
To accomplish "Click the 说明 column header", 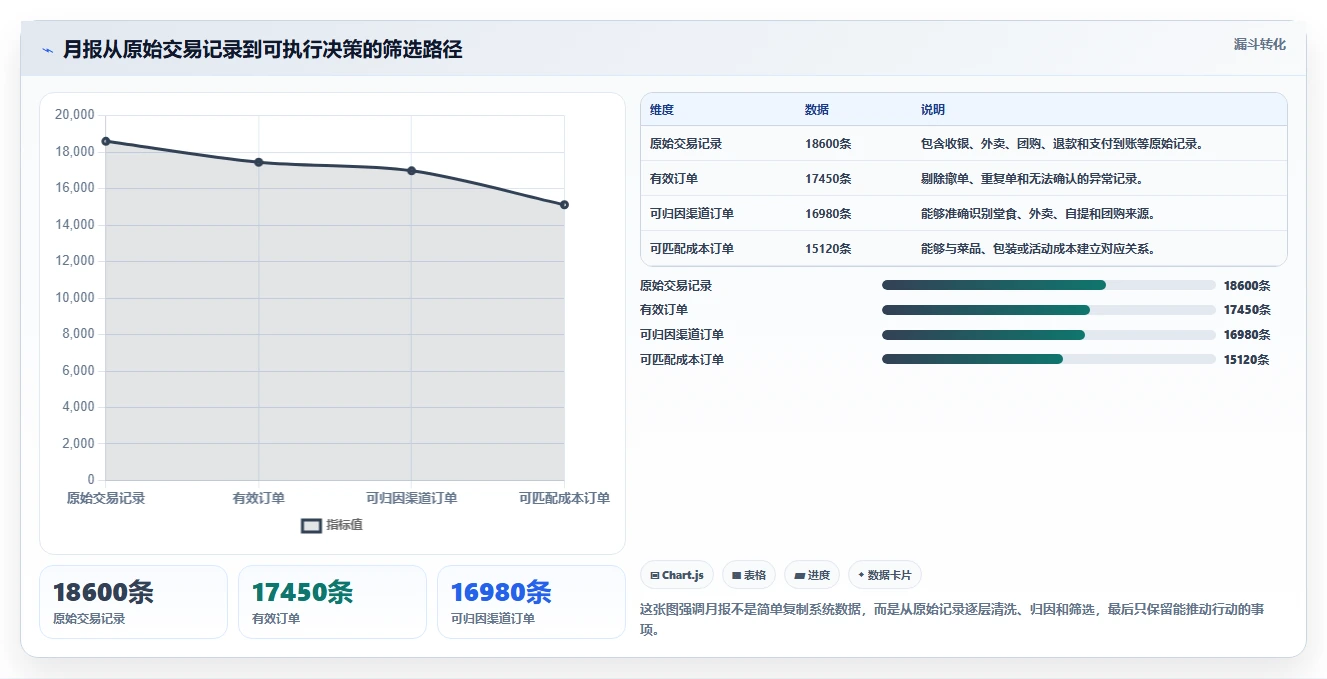I will [933, 110].
